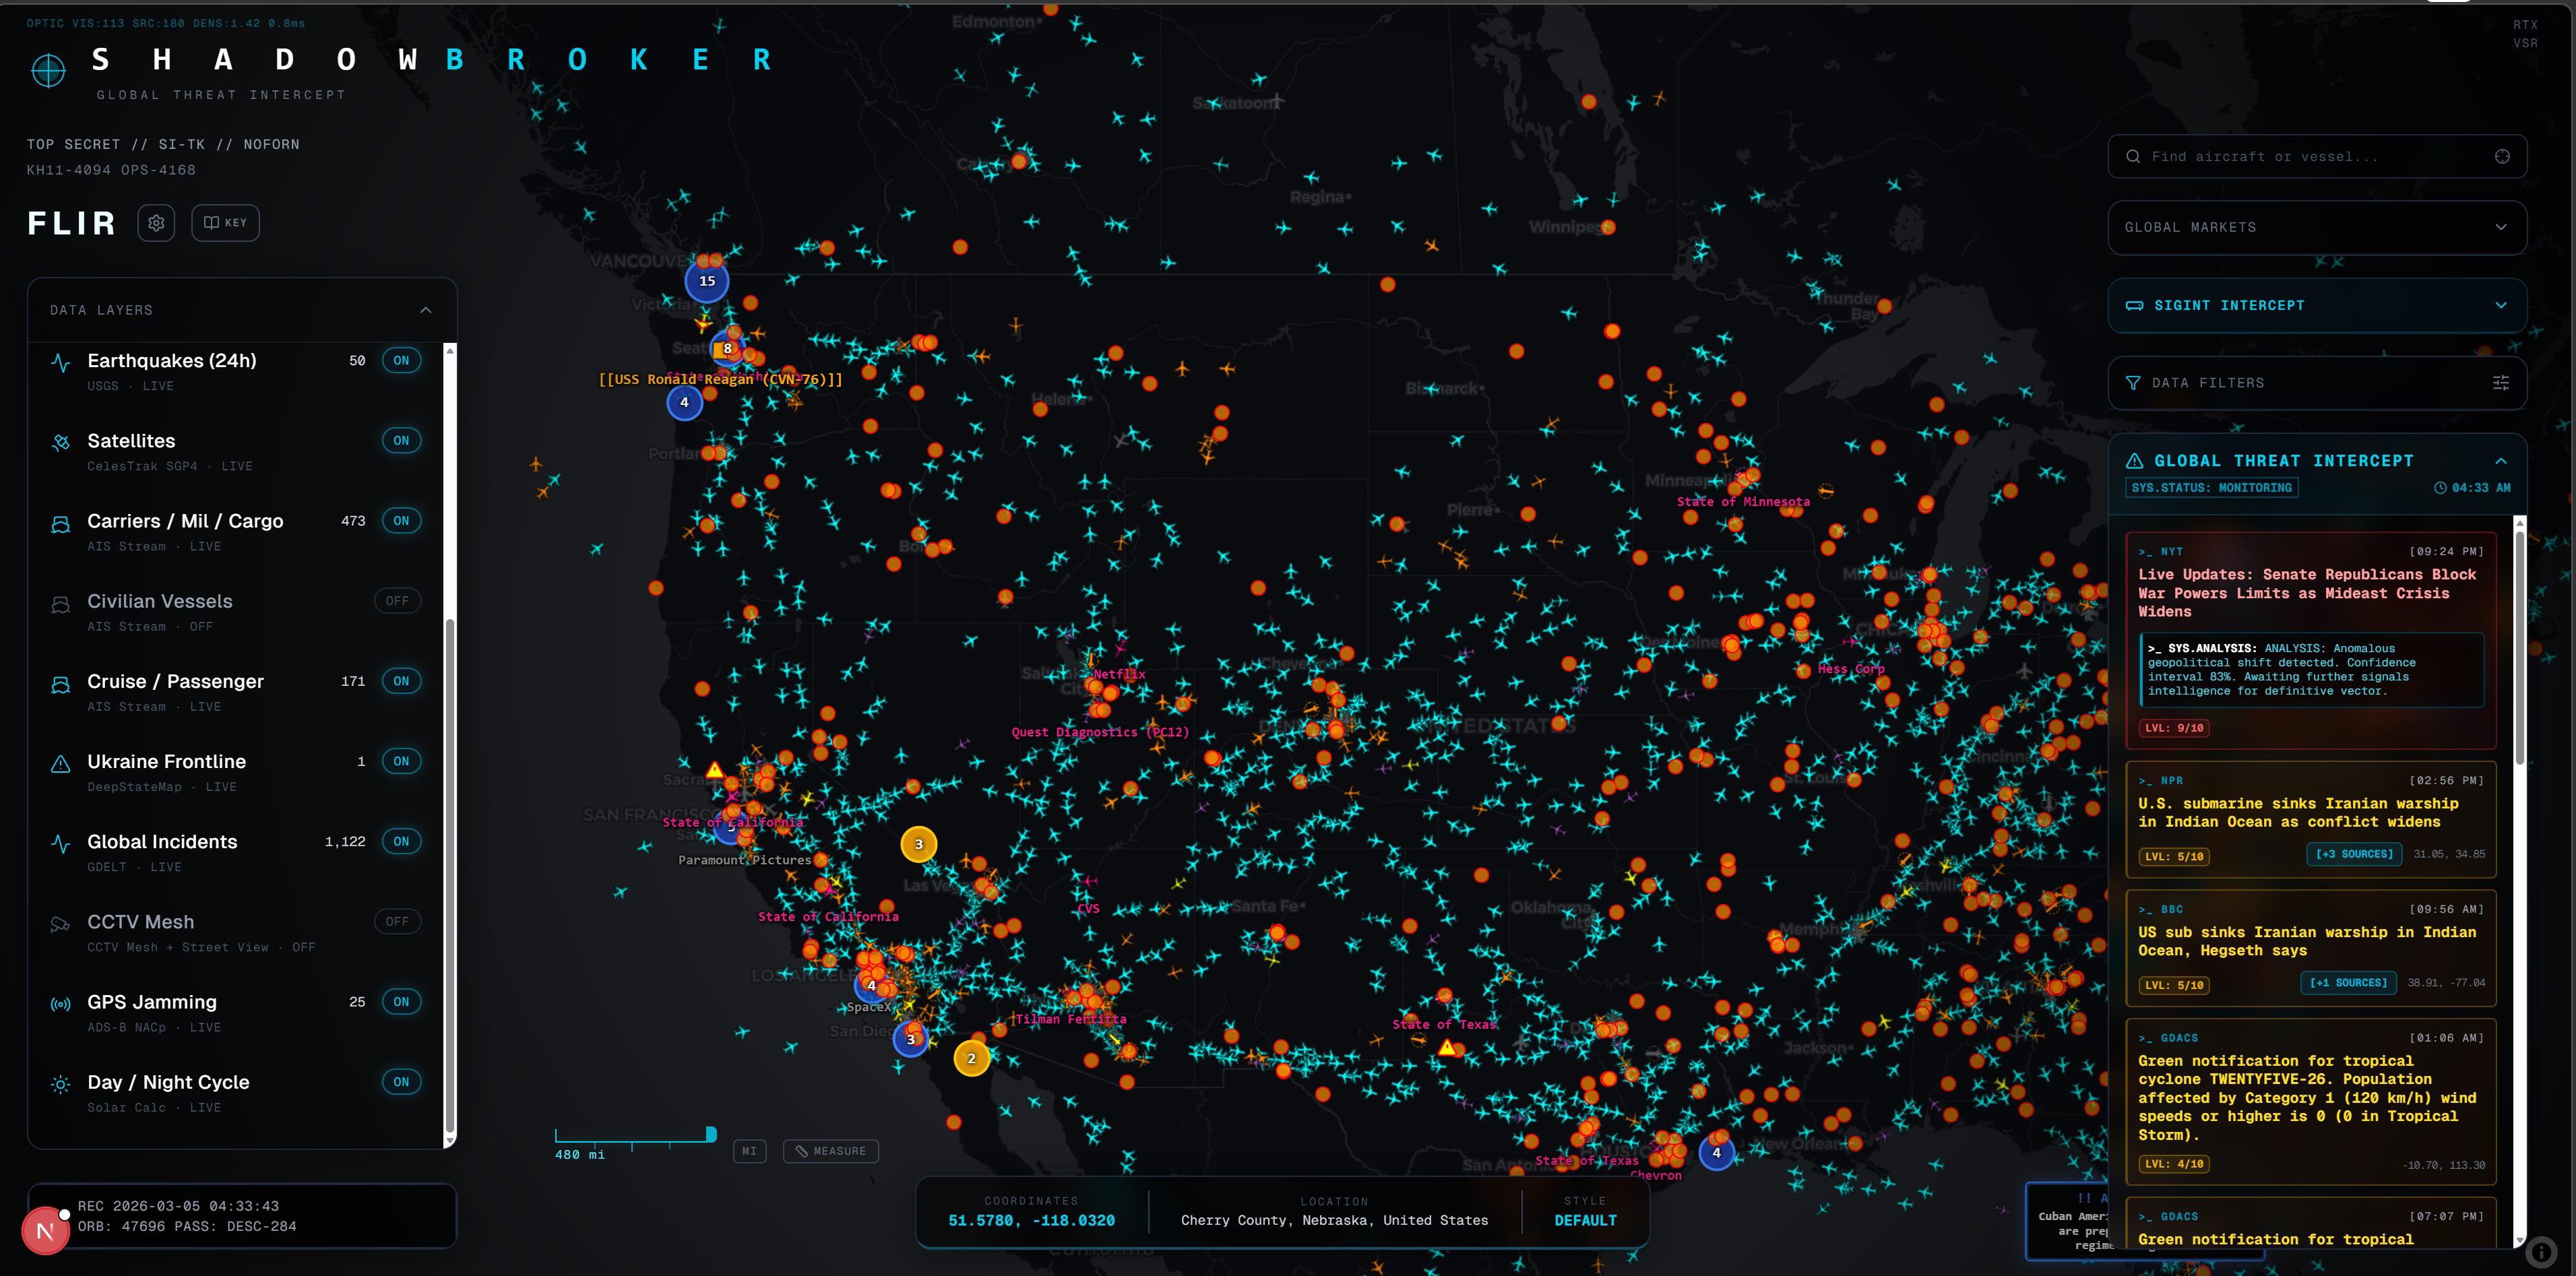
Task: Select the Earthquakes waveform icon in Data Layers
Action: pos(60,361)
